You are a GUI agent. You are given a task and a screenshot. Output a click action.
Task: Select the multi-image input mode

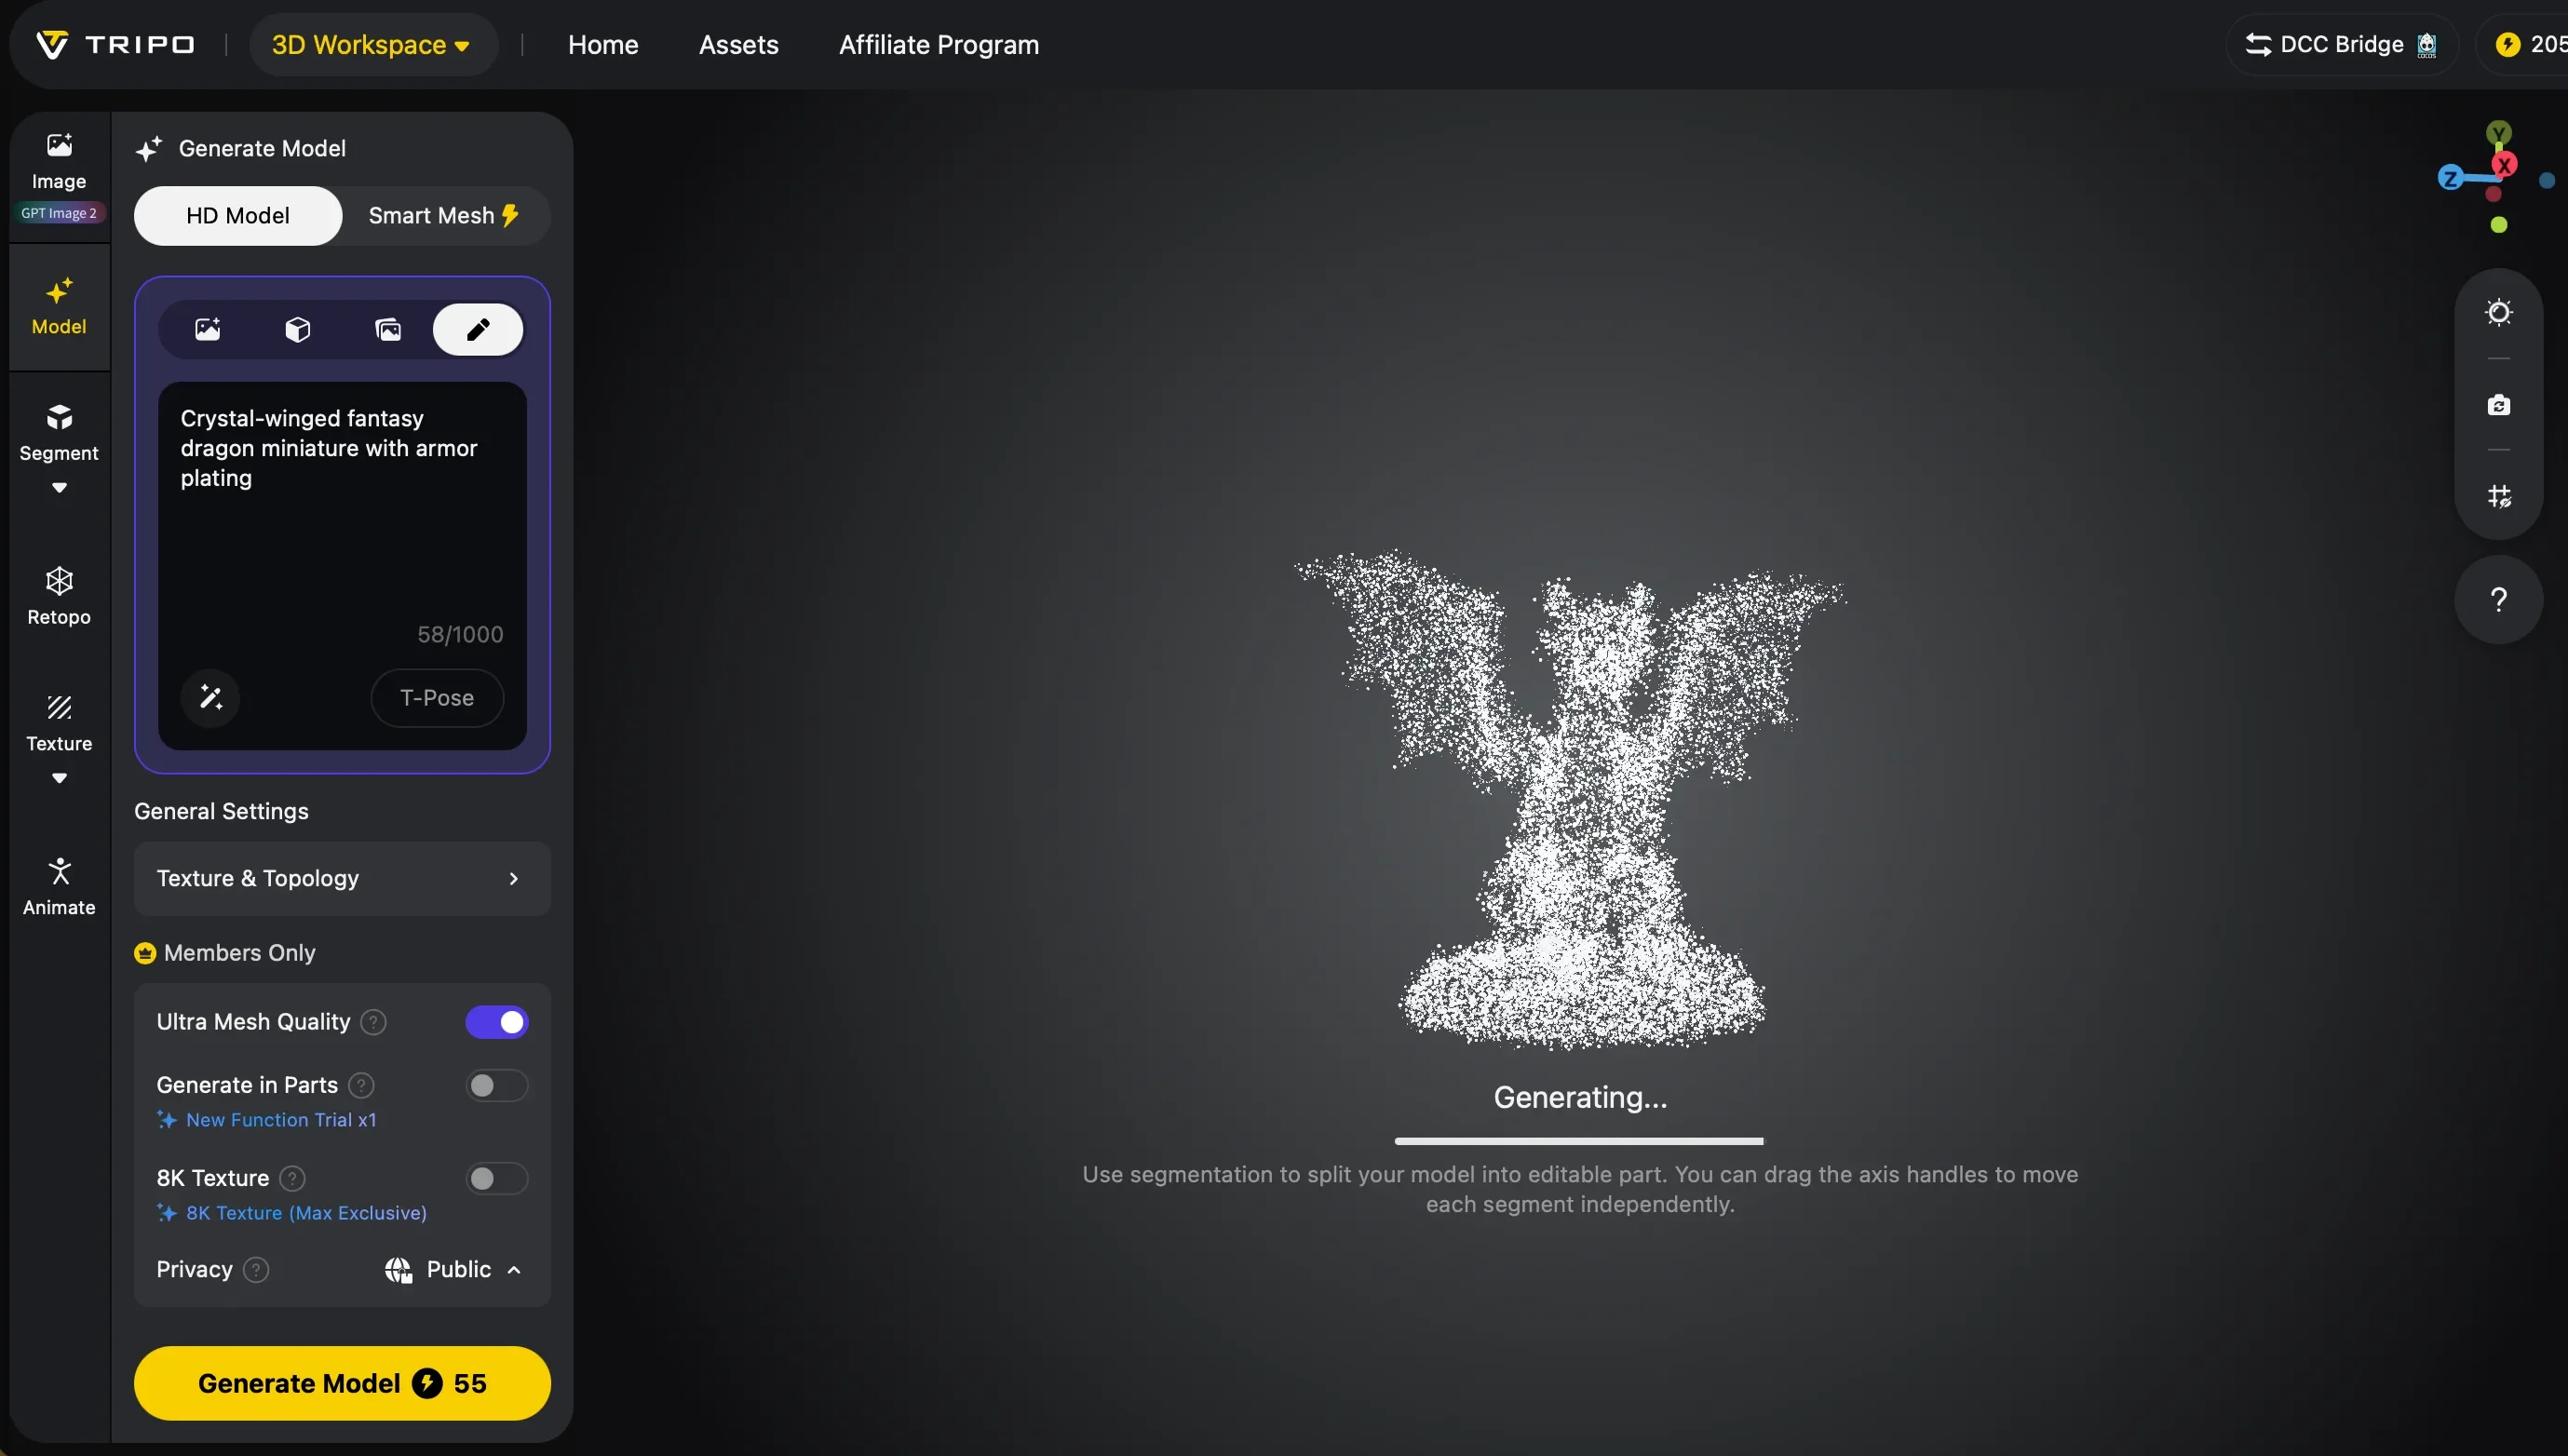coord(388,329)
